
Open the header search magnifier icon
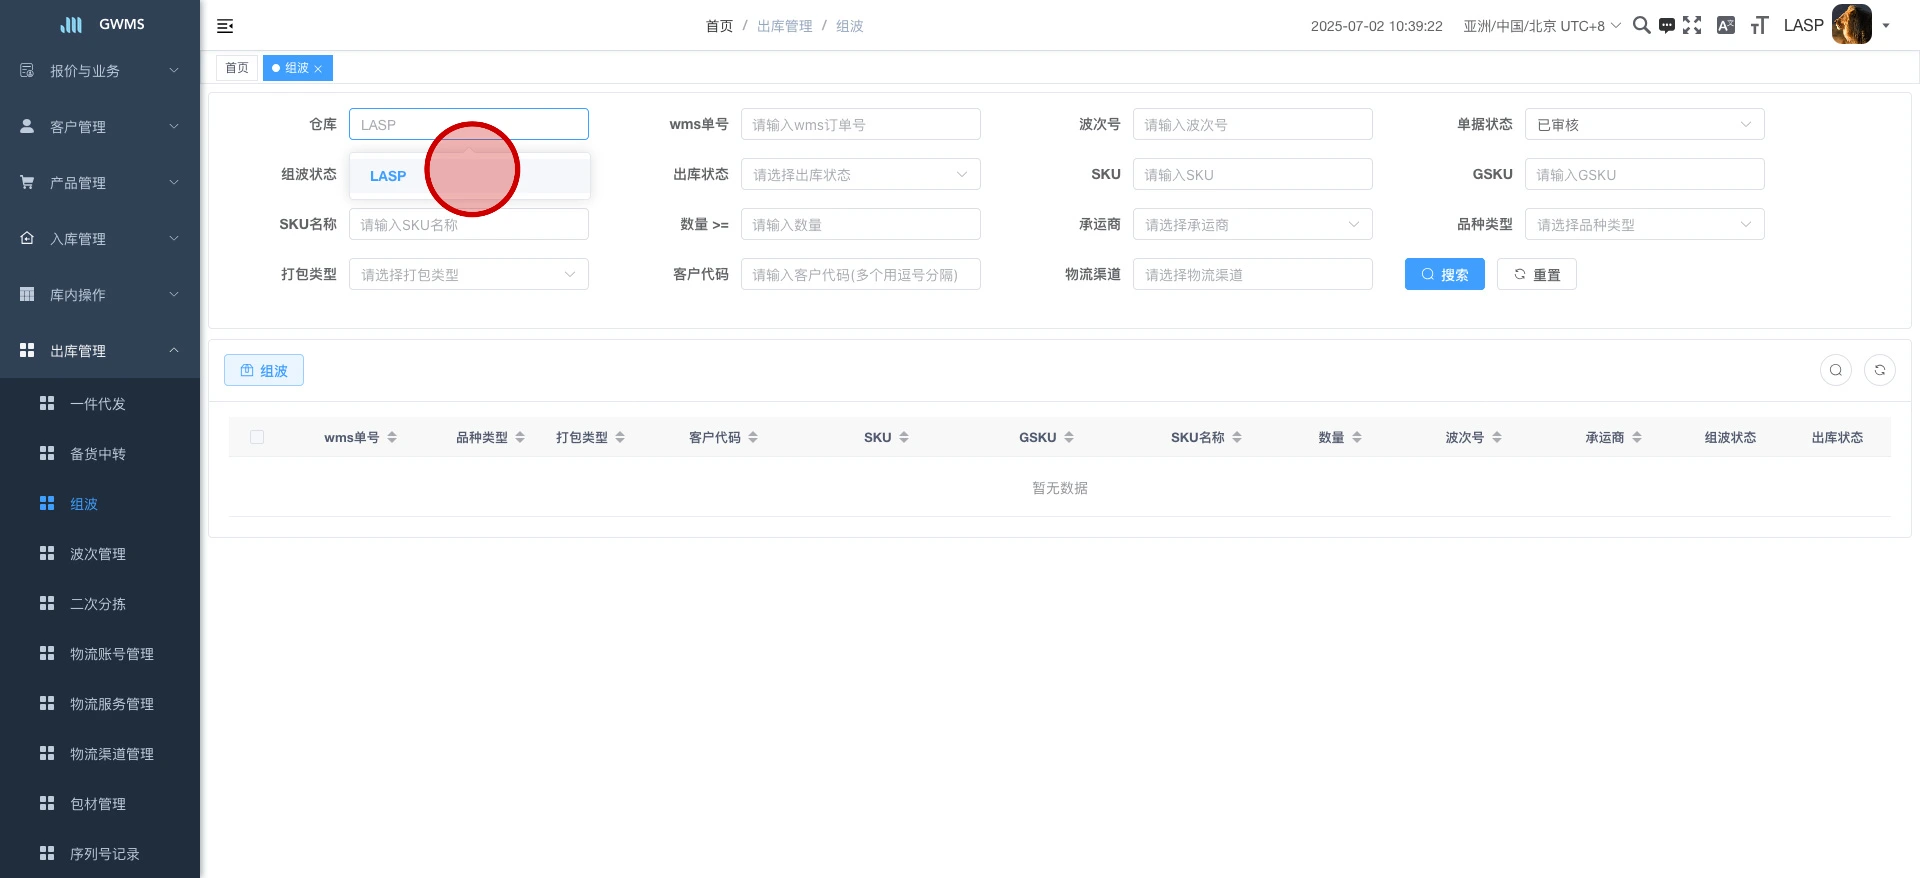click(1641, 25)
